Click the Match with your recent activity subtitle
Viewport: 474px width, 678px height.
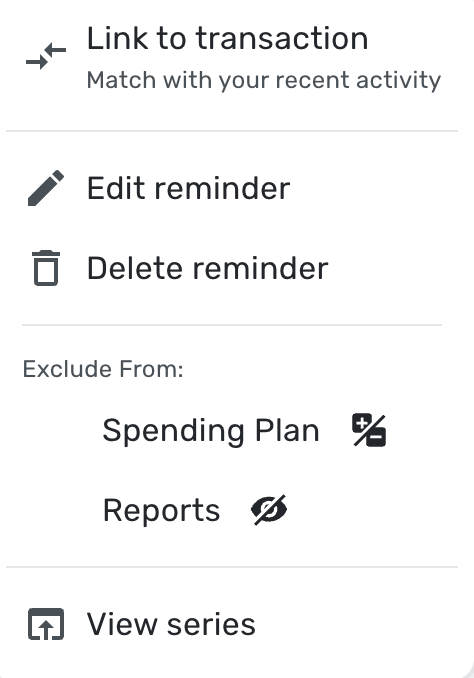[x=264, y=80]
